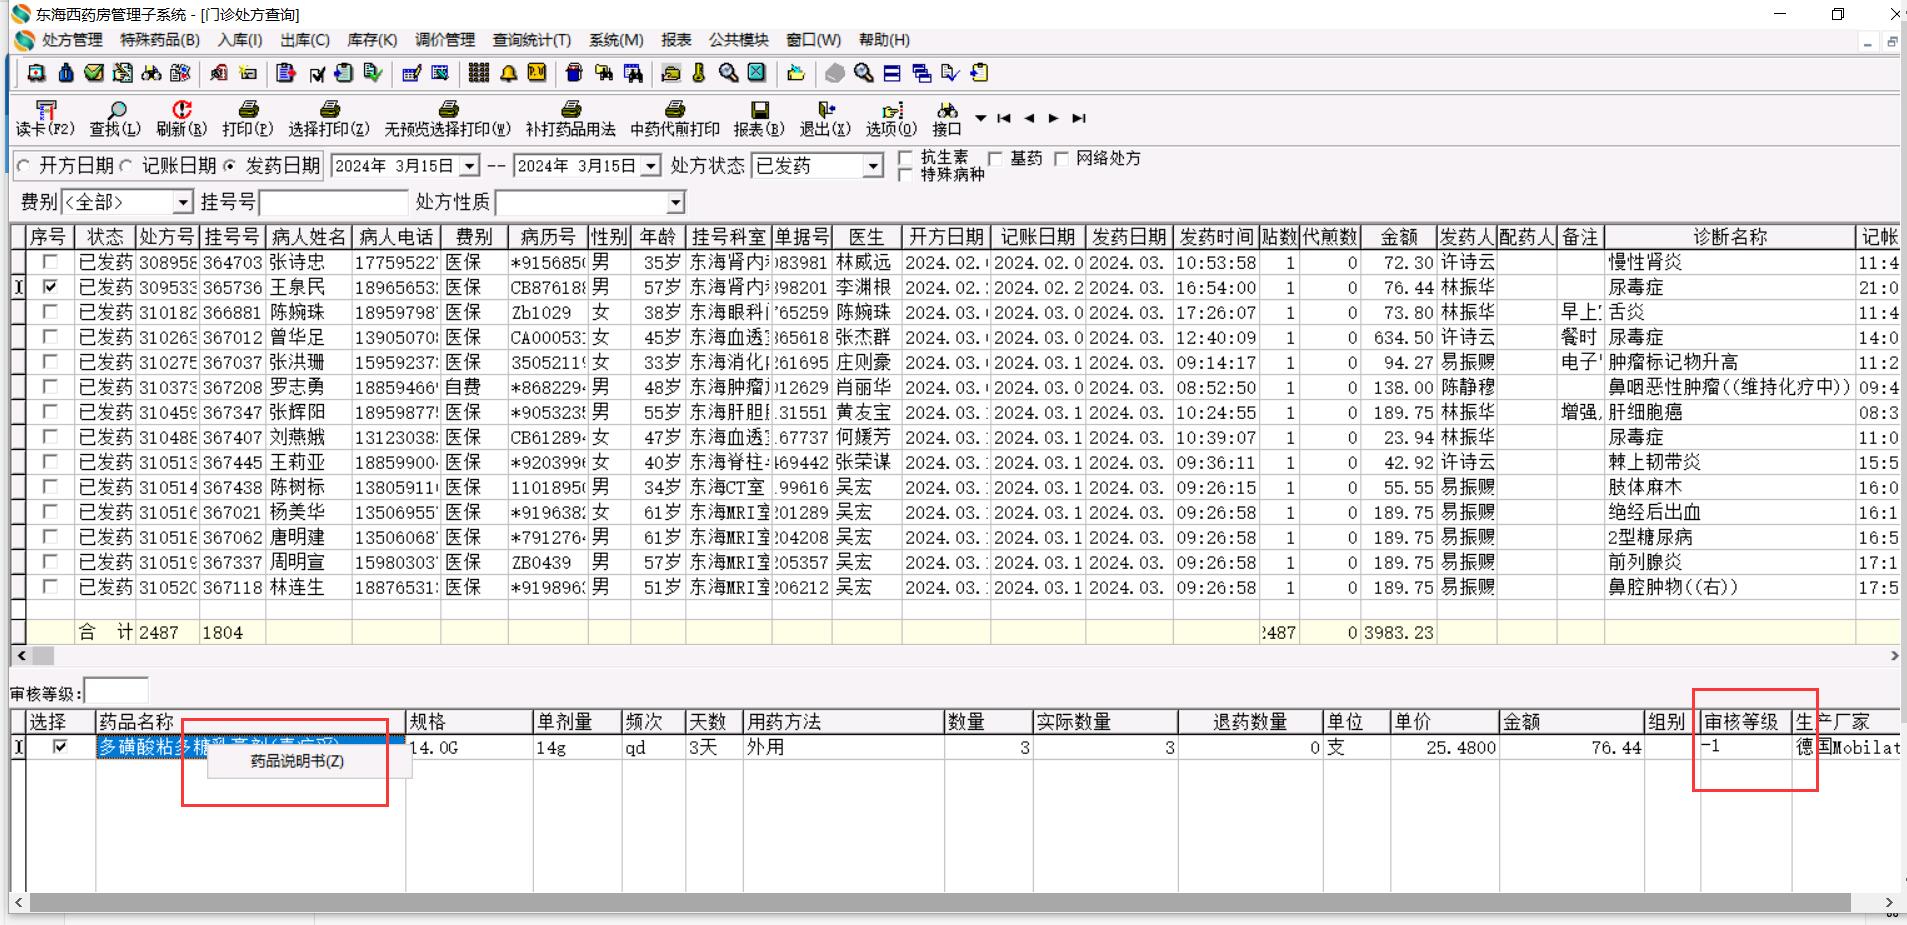This screenshot has width=1907, height=925.
Task: Enable the 抗生素 checkbox
Action: 905,158
